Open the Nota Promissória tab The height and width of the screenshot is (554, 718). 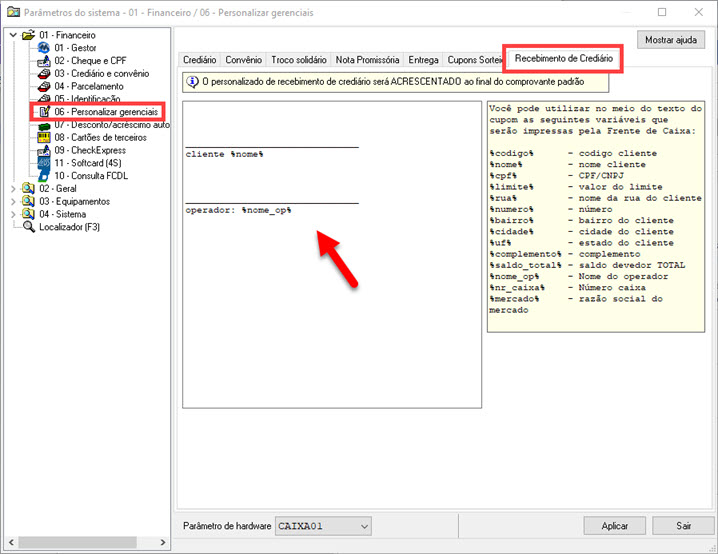367,60
